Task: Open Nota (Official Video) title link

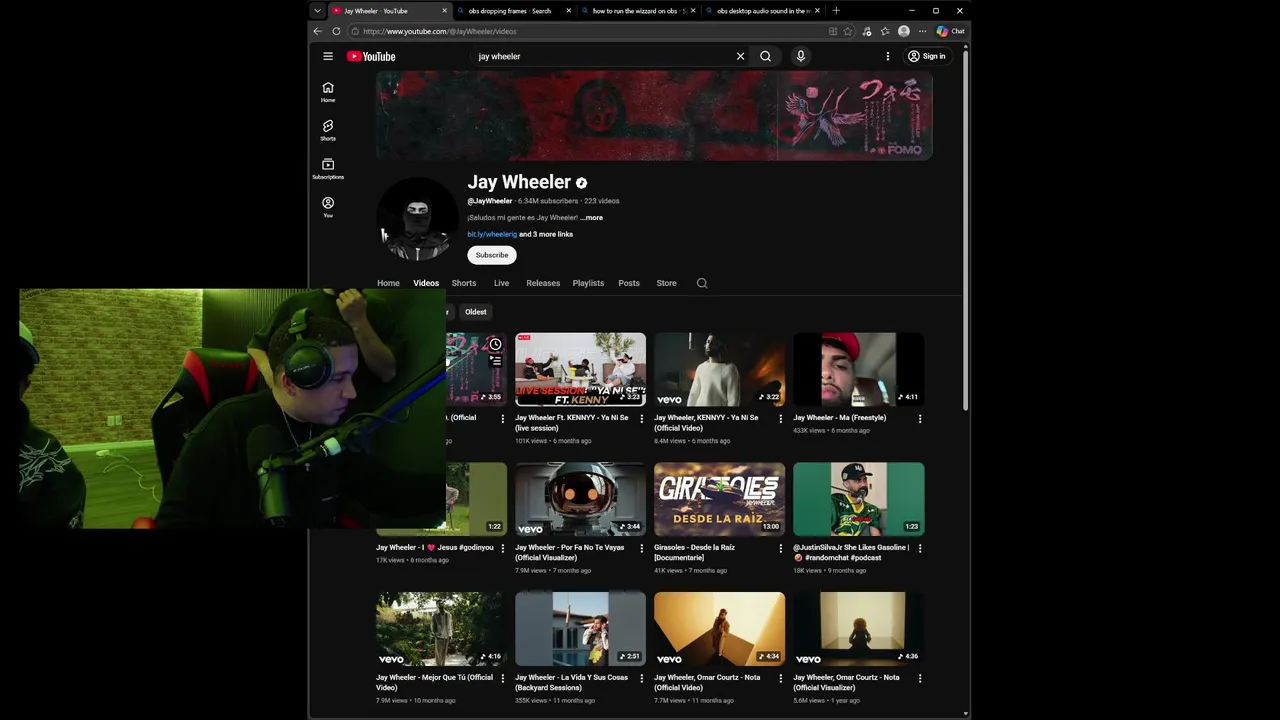Action: coord(707,682)
